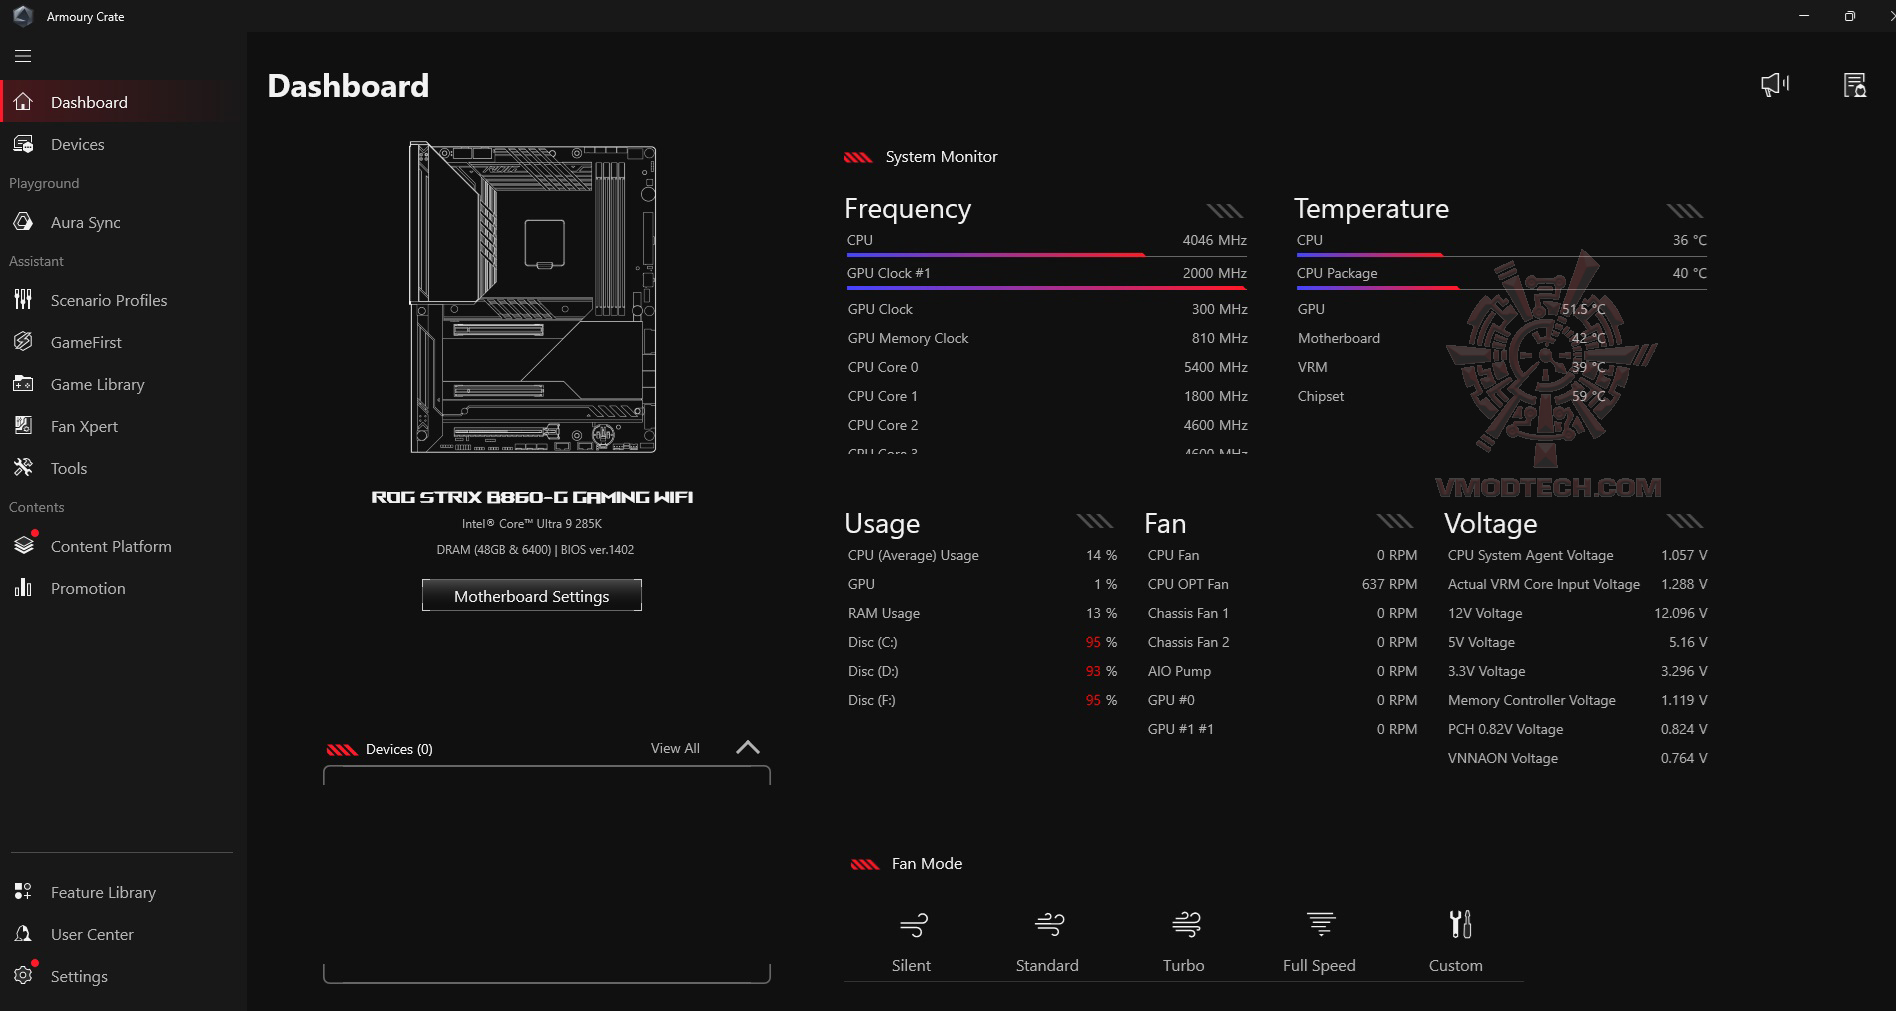
Task: Click the AIO Pump row
Action: (1282, 671)
